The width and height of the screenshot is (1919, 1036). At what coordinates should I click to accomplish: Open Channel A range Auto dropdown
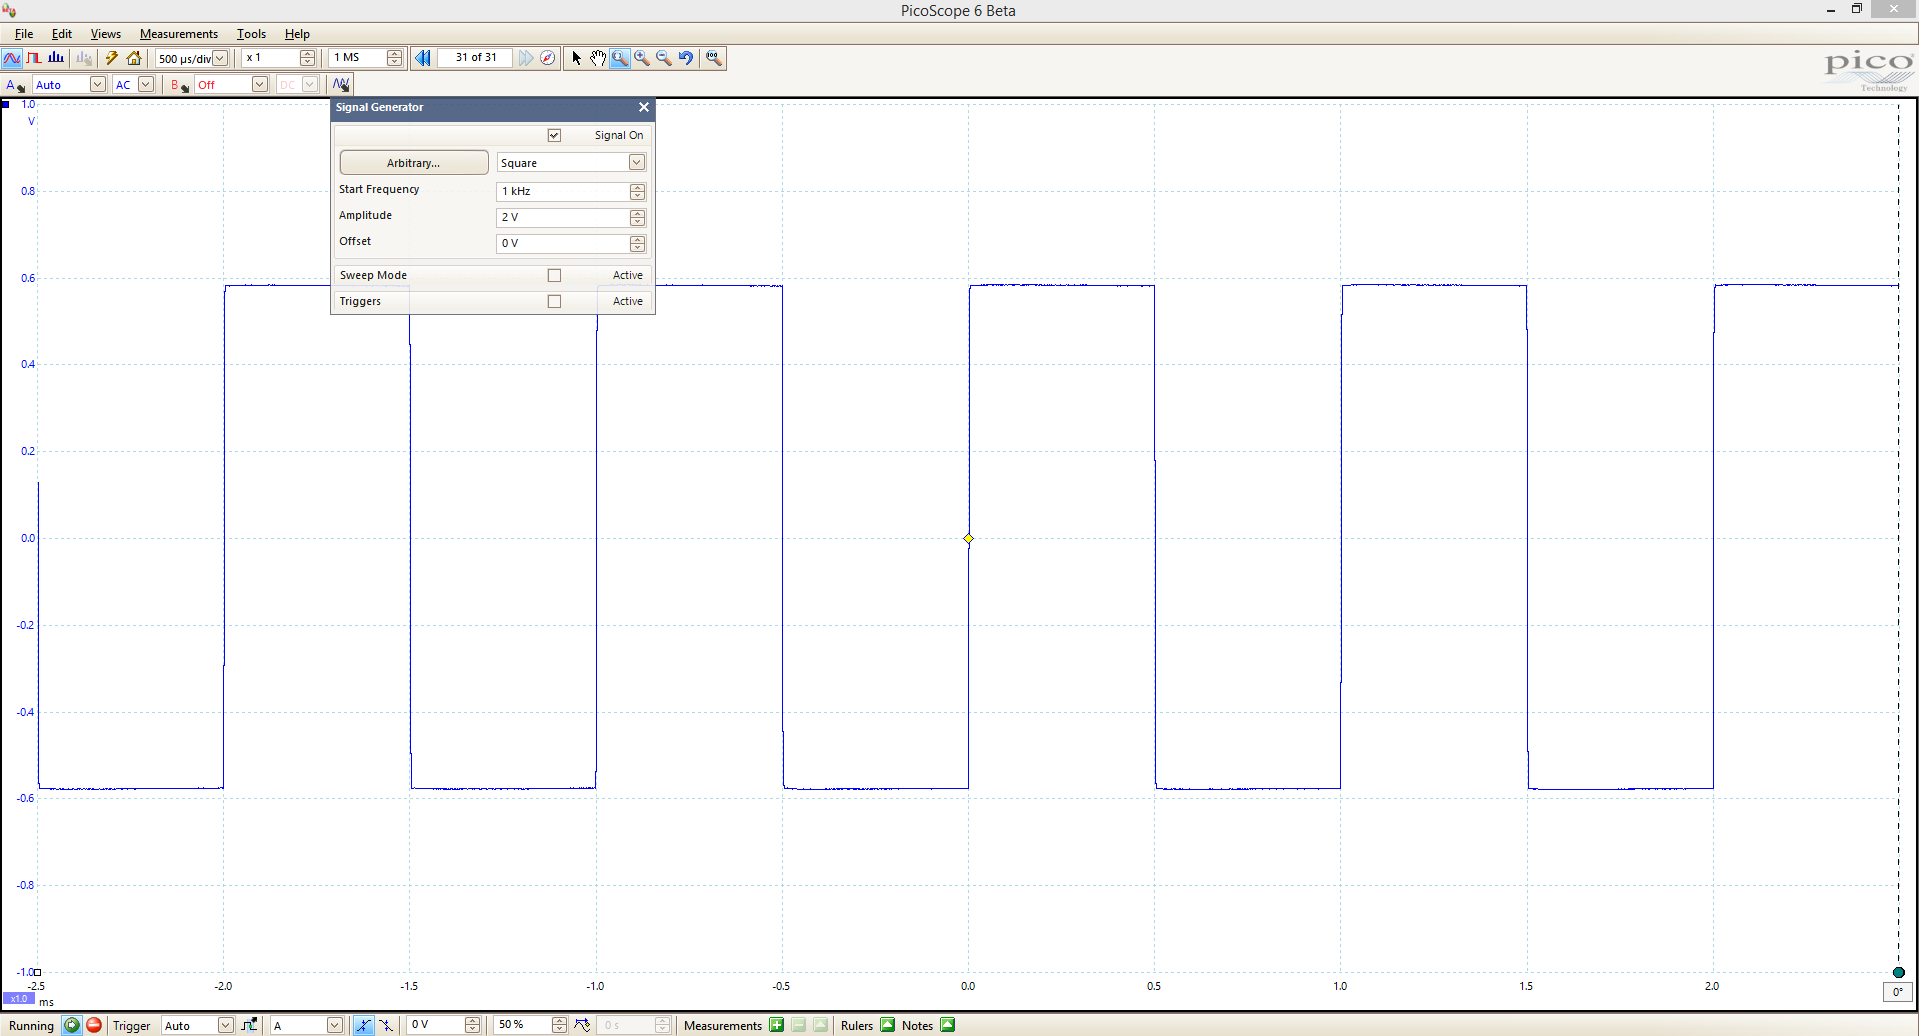tap(98, 85)
